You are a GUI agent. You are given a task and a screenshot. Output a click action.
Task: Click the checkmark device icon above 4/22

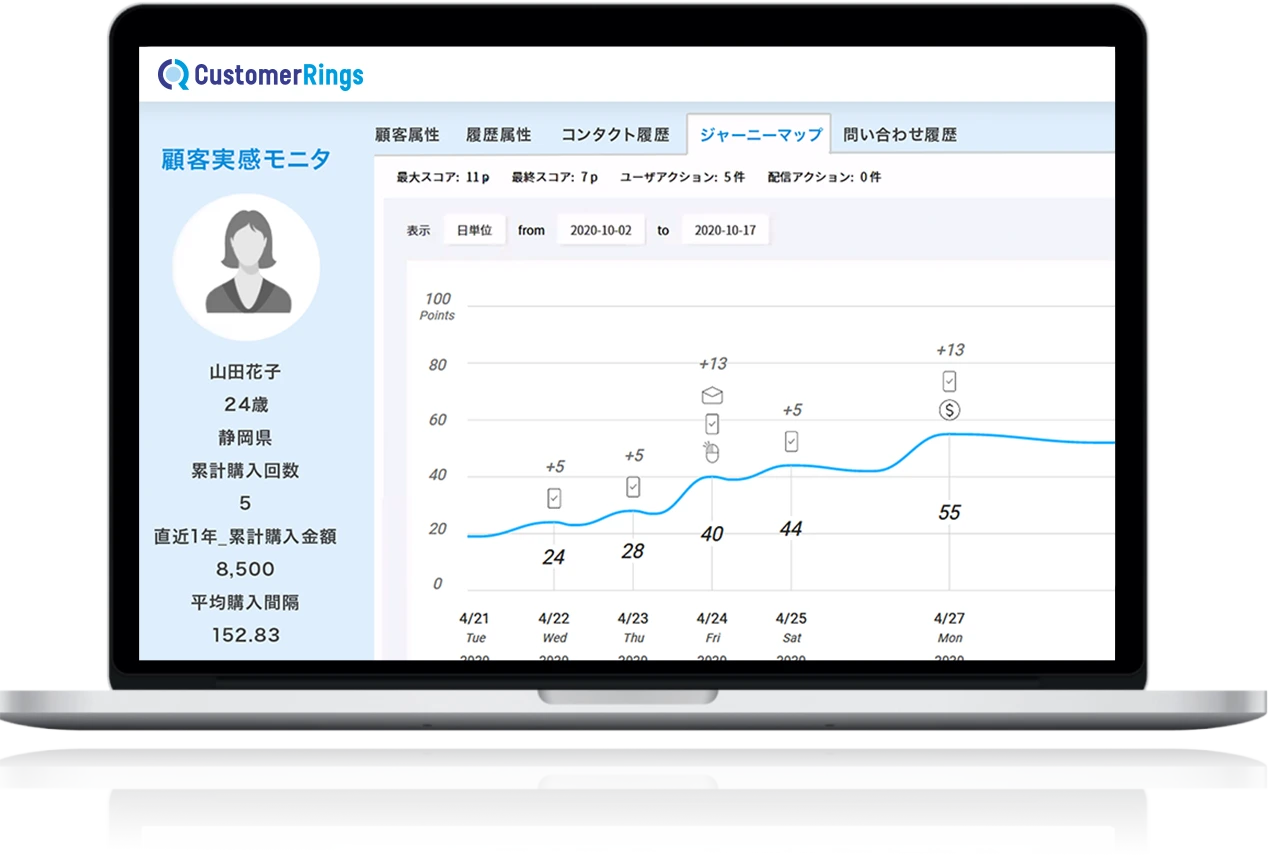click(x=554, y=497)
